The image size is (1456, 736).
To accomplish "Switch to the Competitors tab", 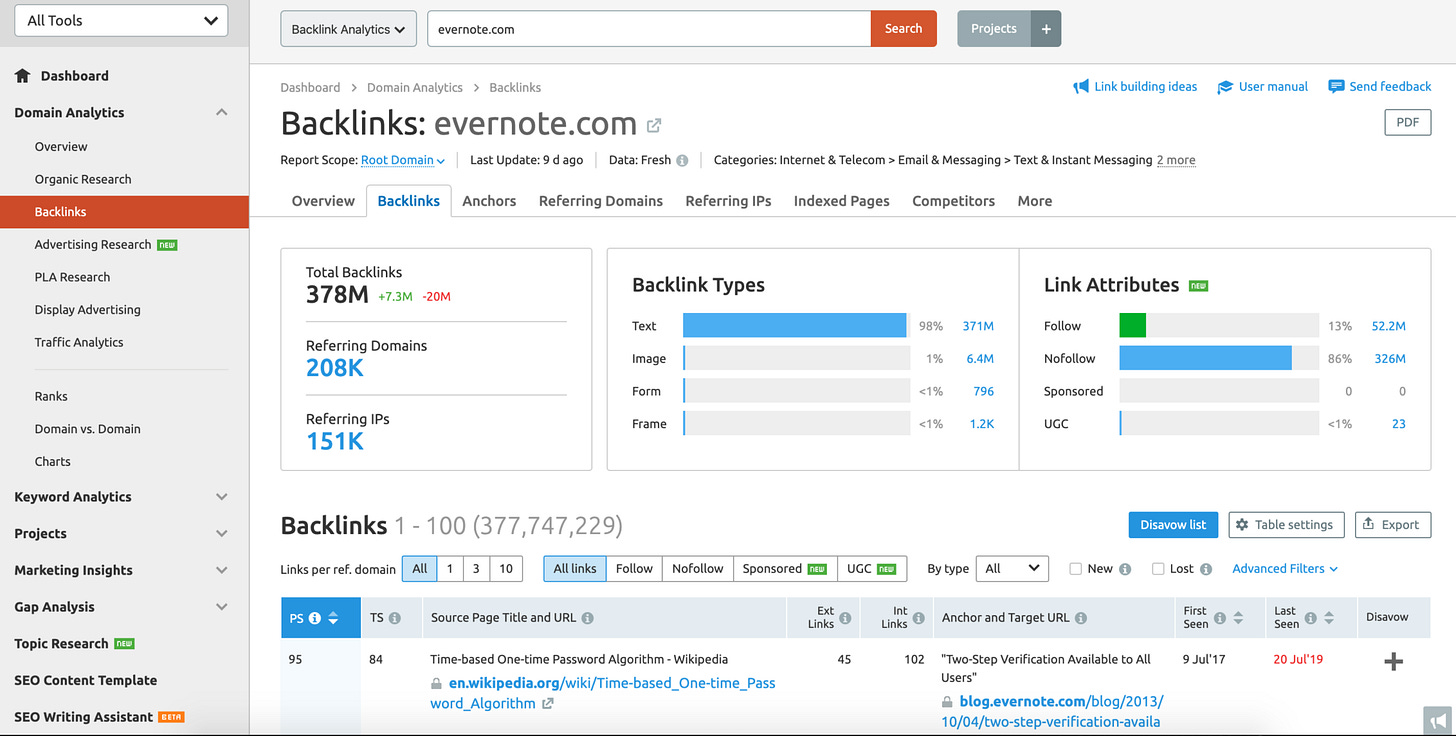I will point(953,201).
